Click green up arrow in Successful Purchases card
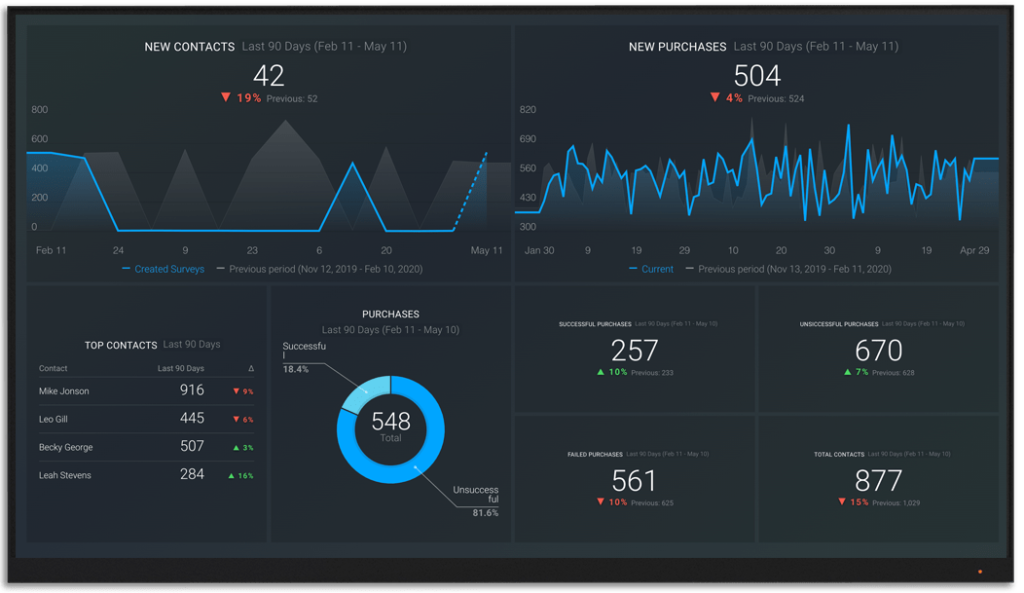The image size is (1024, 593). (600, 372)
